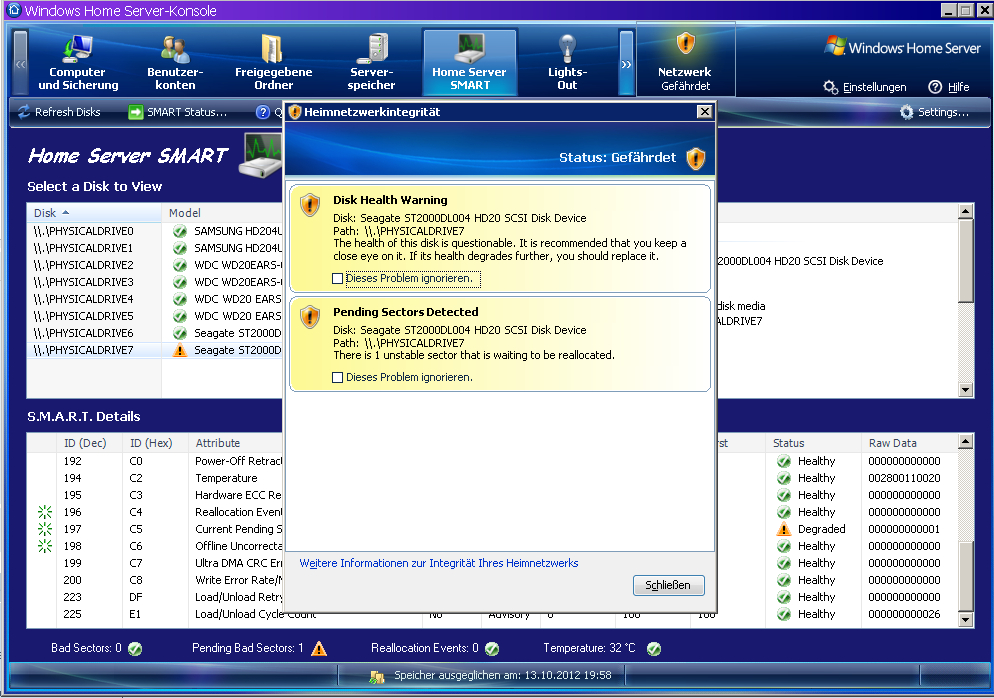Open the Serverspeicher tab
Image resolution: width=994 pixels, height=698 pixels.
coord(371,62)
